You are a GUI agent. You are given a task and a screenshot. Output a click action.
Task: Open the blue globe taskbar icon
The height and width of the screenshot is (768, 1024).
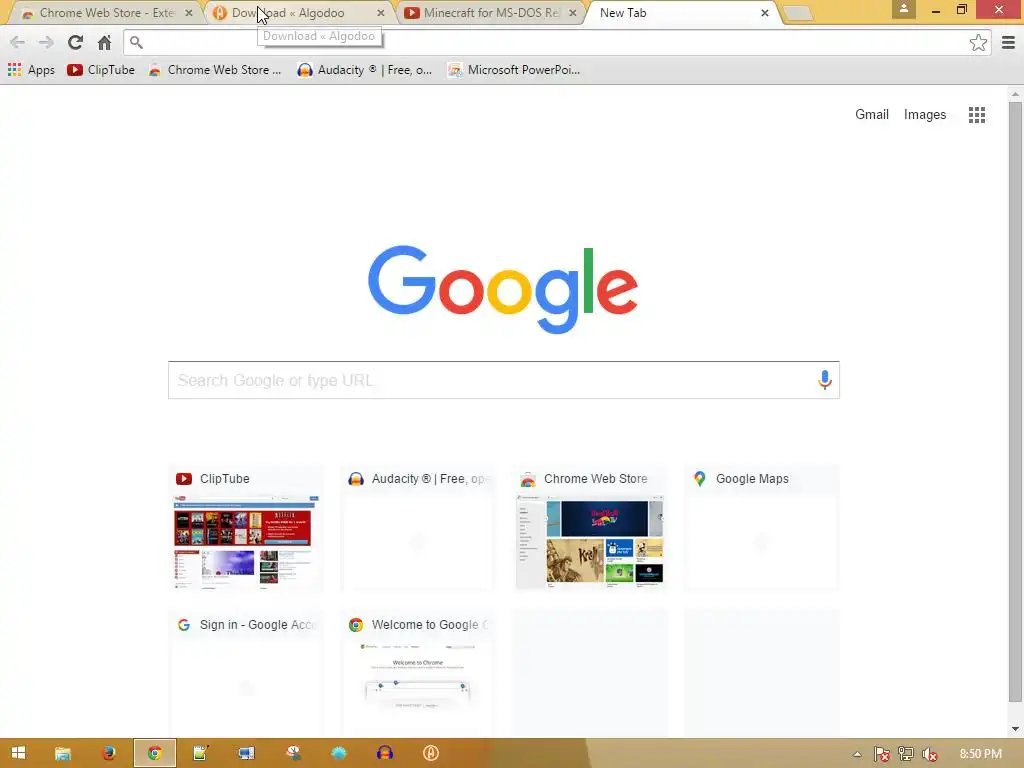point(338,753)
